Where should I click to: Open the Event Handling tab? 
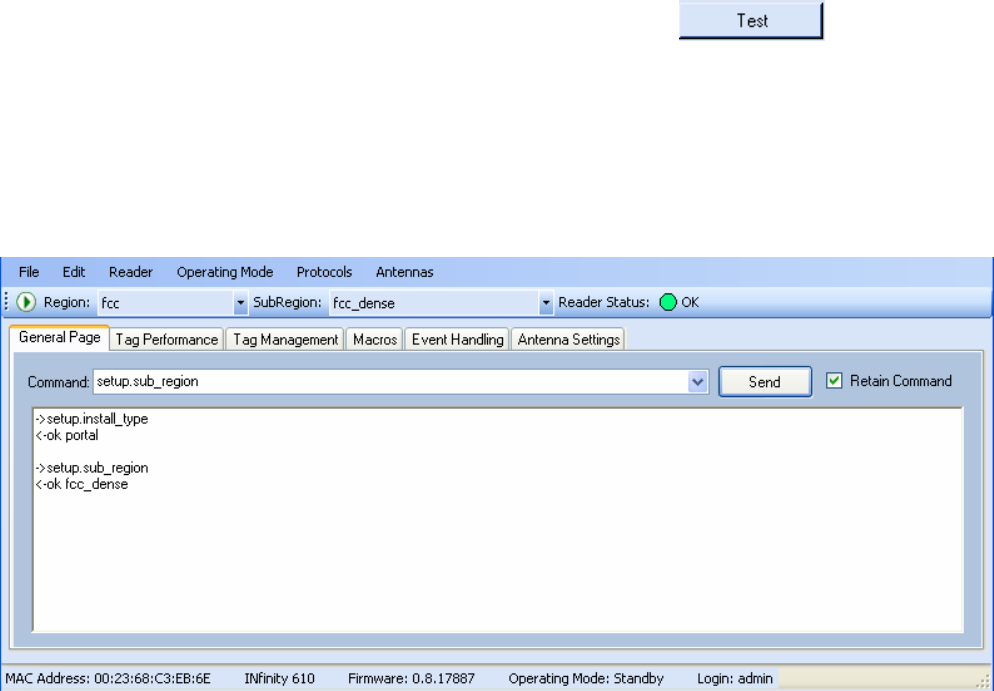tap(457, 339)
